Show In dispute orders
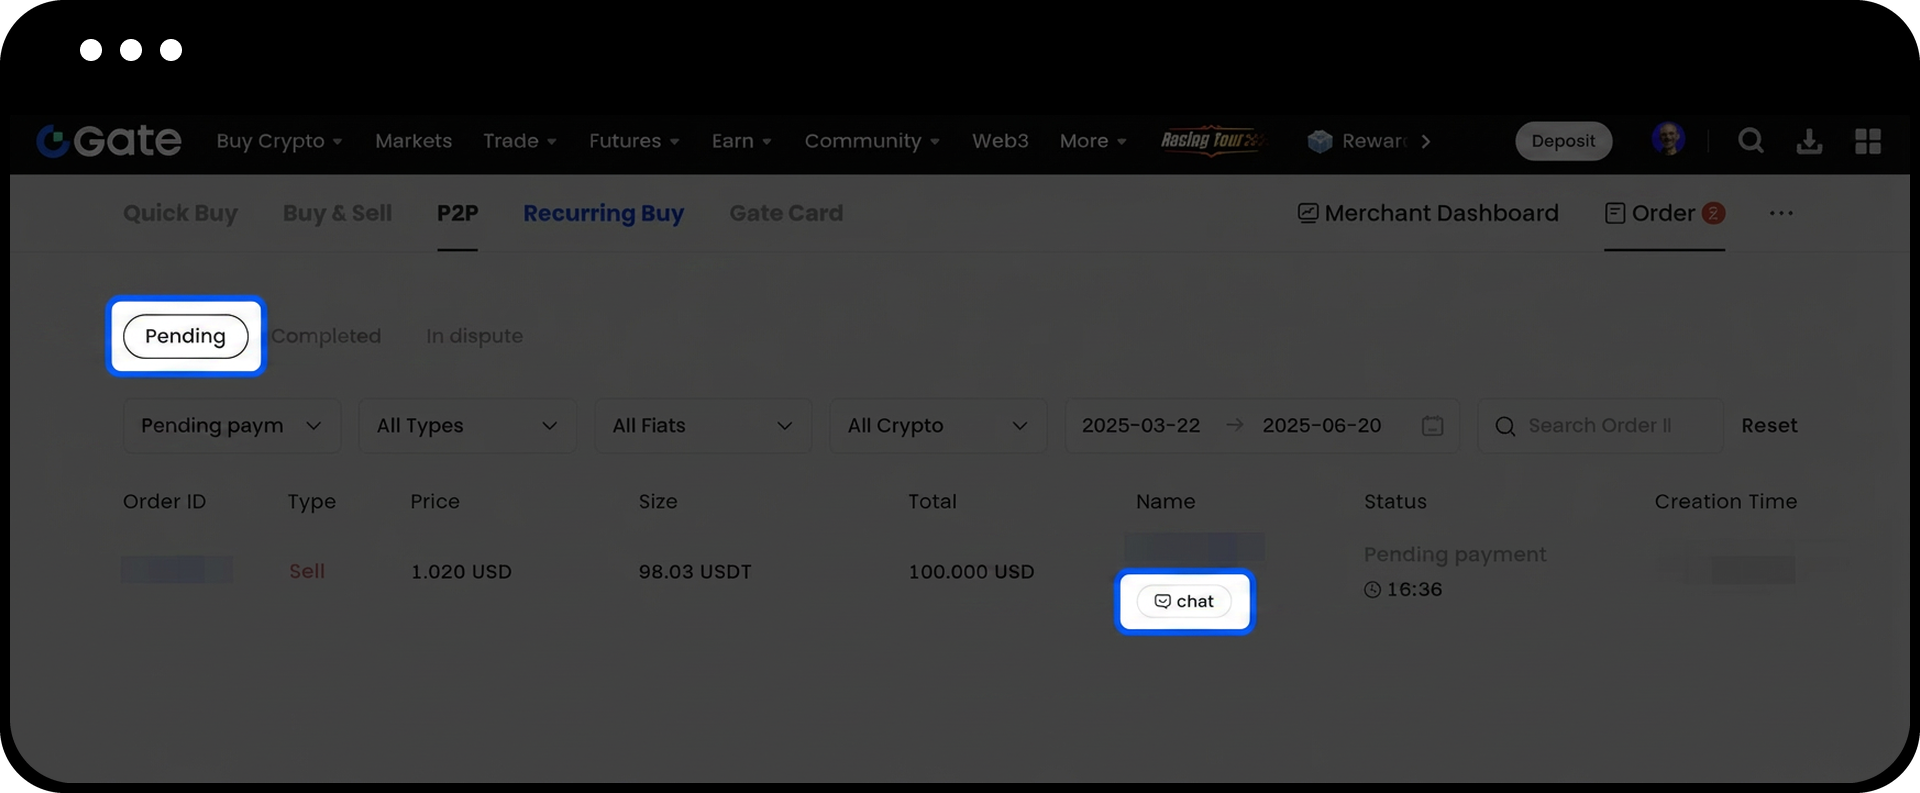Image resolution: width=1920 pixels, height=793 pixels. click(474, 336)
